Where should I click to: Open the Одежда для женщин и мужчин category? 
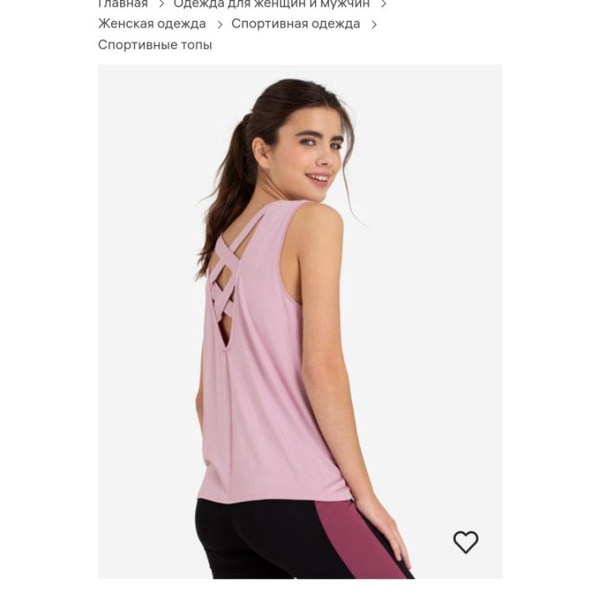272,4
